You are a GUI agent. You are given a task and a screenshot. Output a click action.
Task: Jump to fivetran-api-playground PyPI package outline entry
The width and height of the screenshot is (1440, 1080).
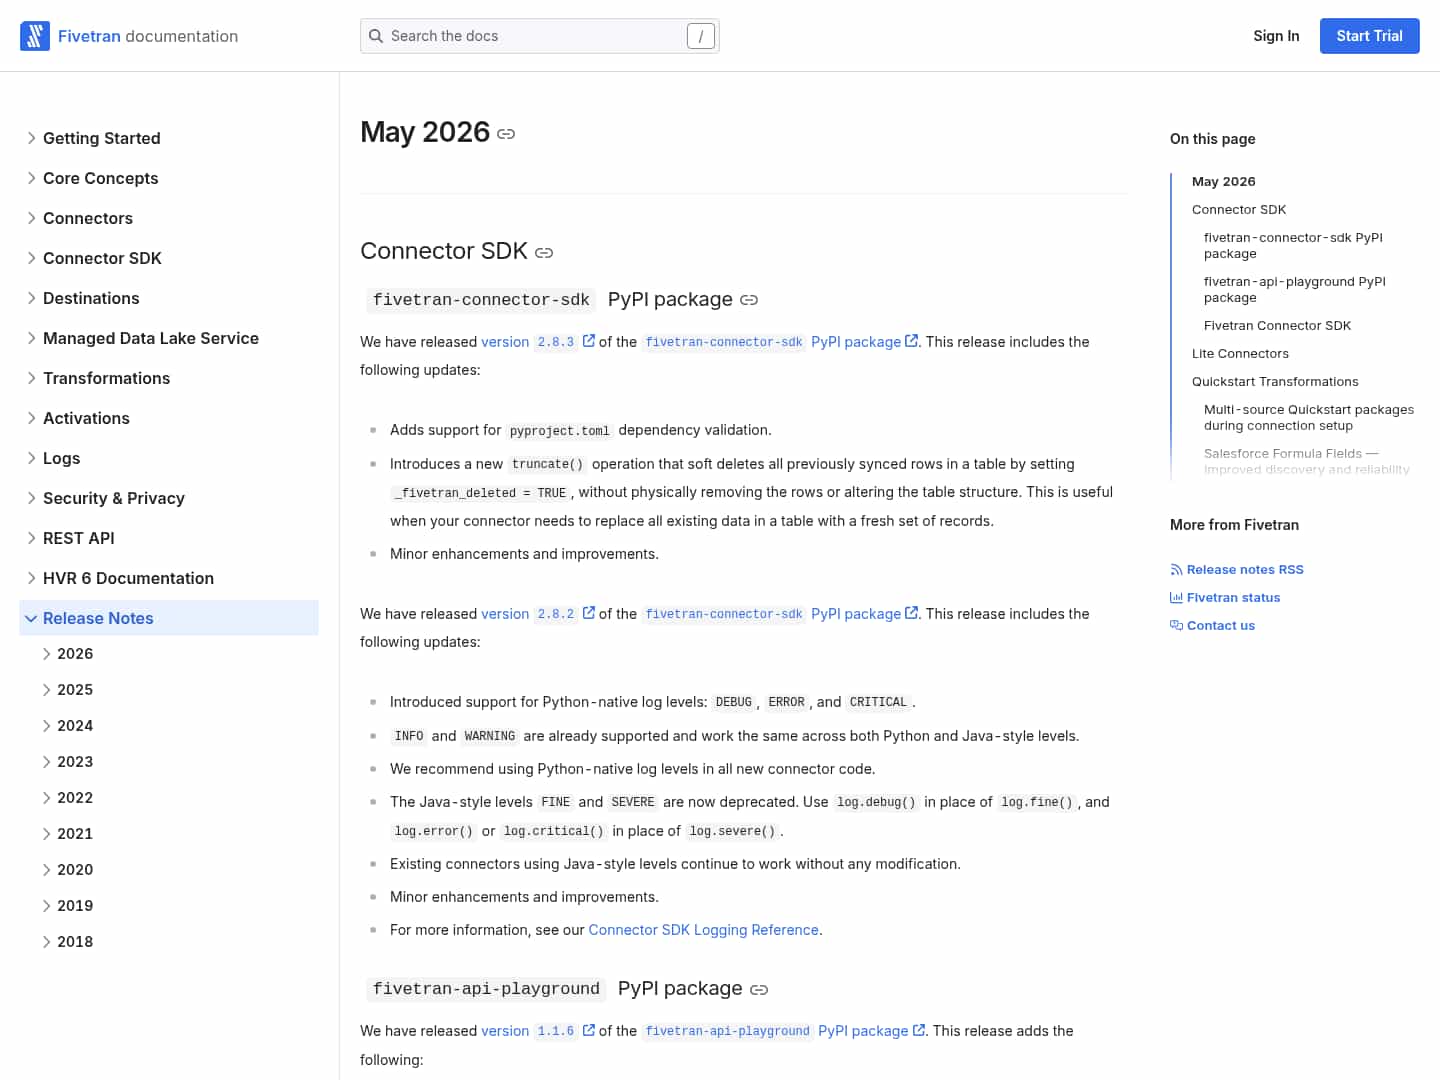tap(1295, 290)
